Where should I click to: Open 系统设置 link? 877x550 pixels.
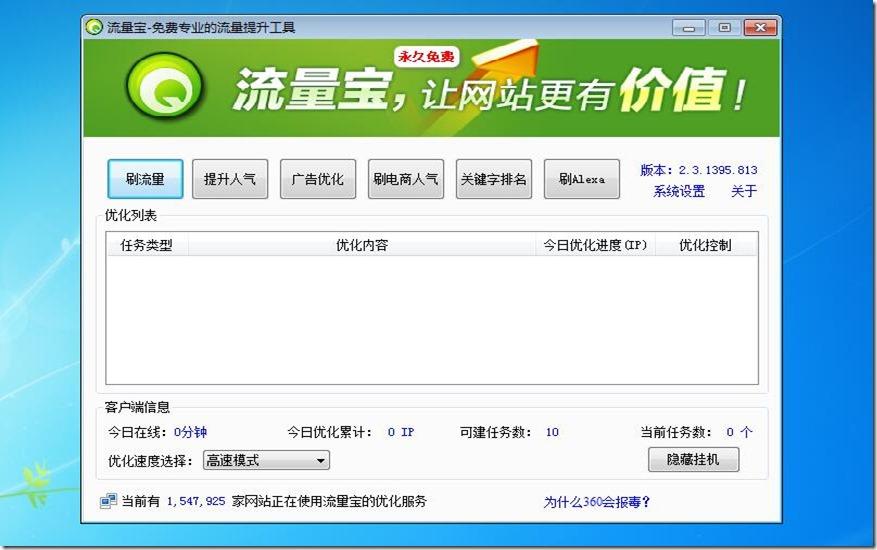coord(679,191)
